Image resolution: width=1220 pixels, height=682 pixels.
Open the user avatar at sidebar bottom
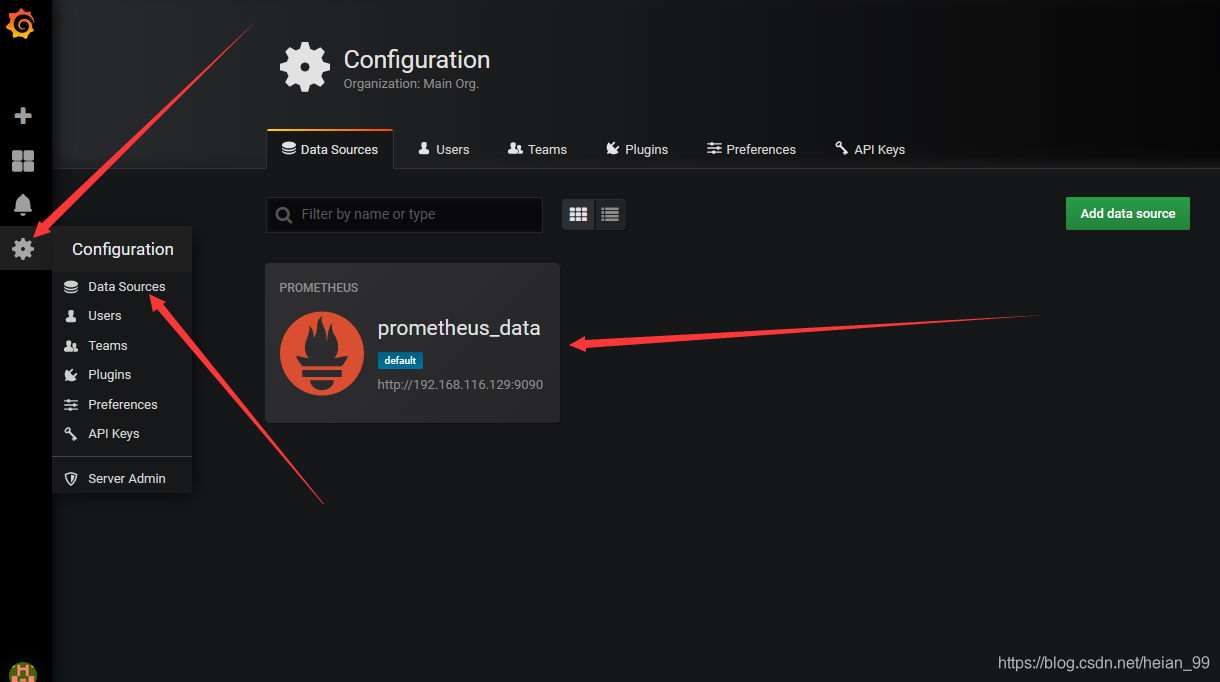[x=23, y=672]
